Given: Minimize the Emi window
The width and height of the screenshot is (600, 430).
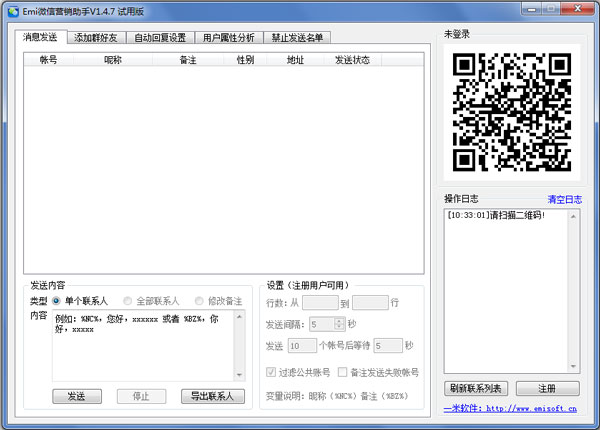Looking at the screenshot, I should (x=532, y=9).
